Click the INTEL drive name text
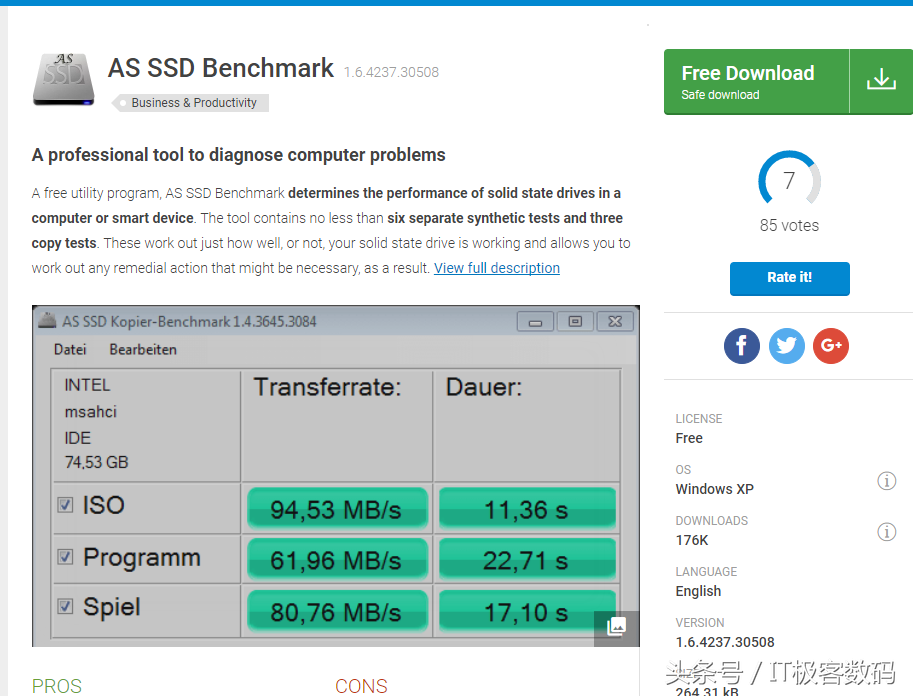This screenshot has height=696, width=913. pos(87,385)
